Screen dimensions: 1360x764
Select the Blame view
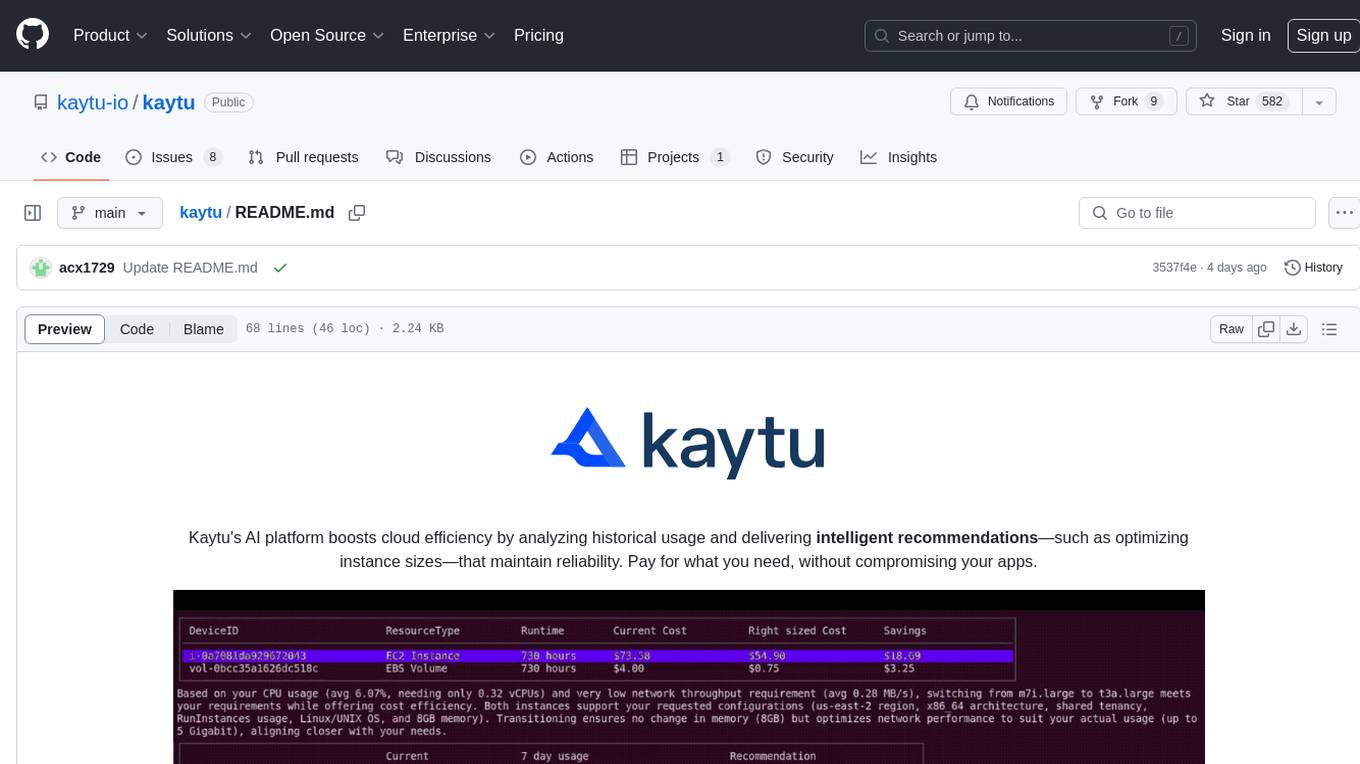tap(203, 329)
